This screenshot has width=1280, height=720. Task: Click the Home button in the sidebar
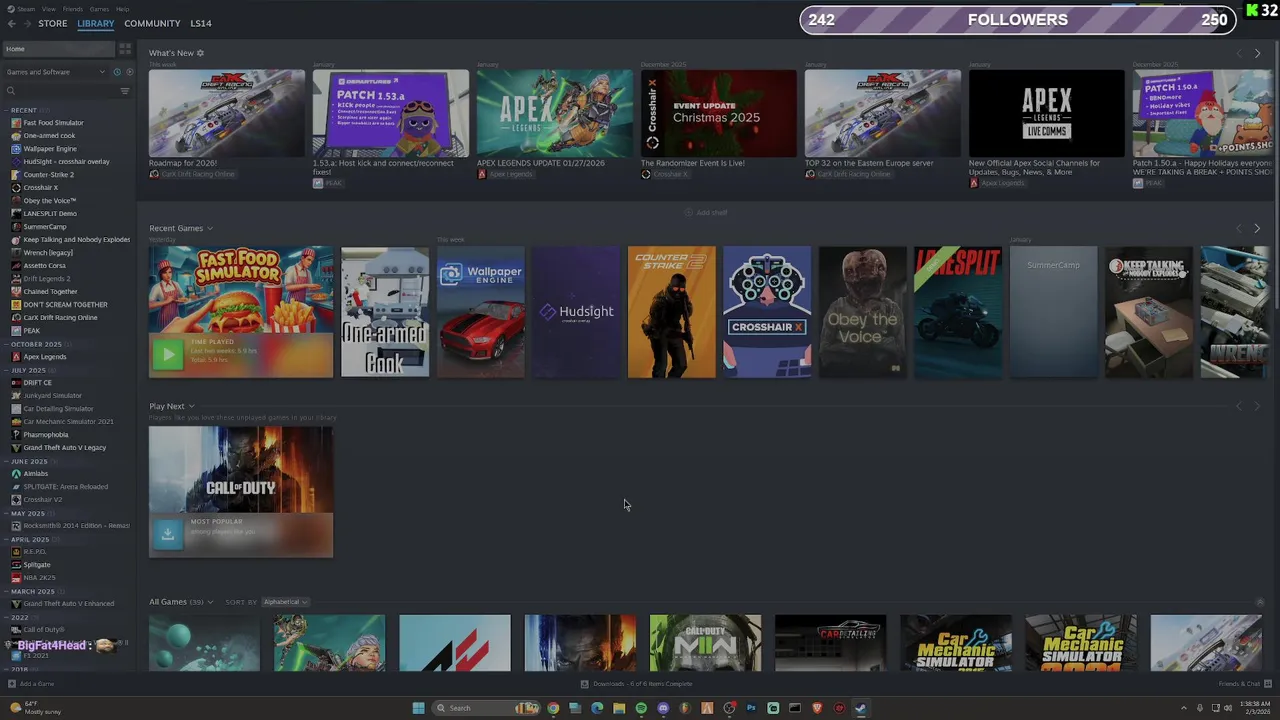[58, 48]
